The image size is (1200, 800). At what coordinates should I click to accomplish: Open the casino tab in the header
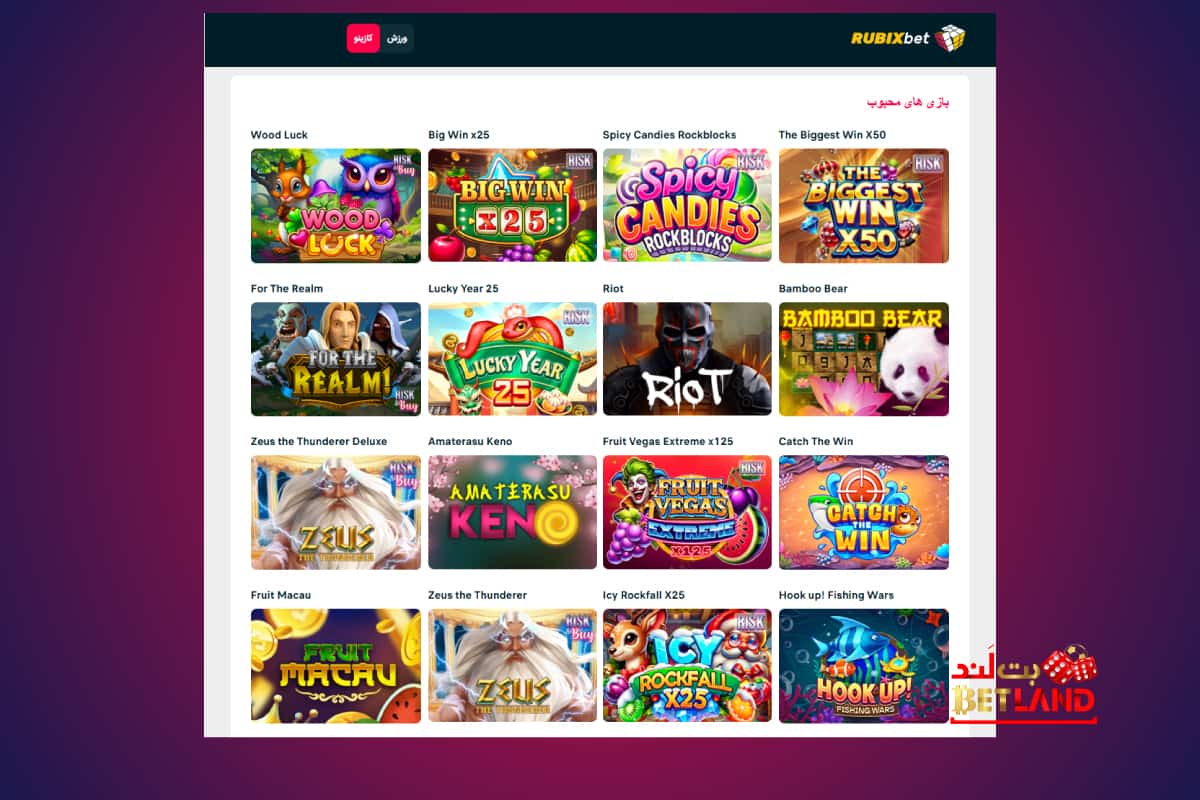click(x=363, y=38)
